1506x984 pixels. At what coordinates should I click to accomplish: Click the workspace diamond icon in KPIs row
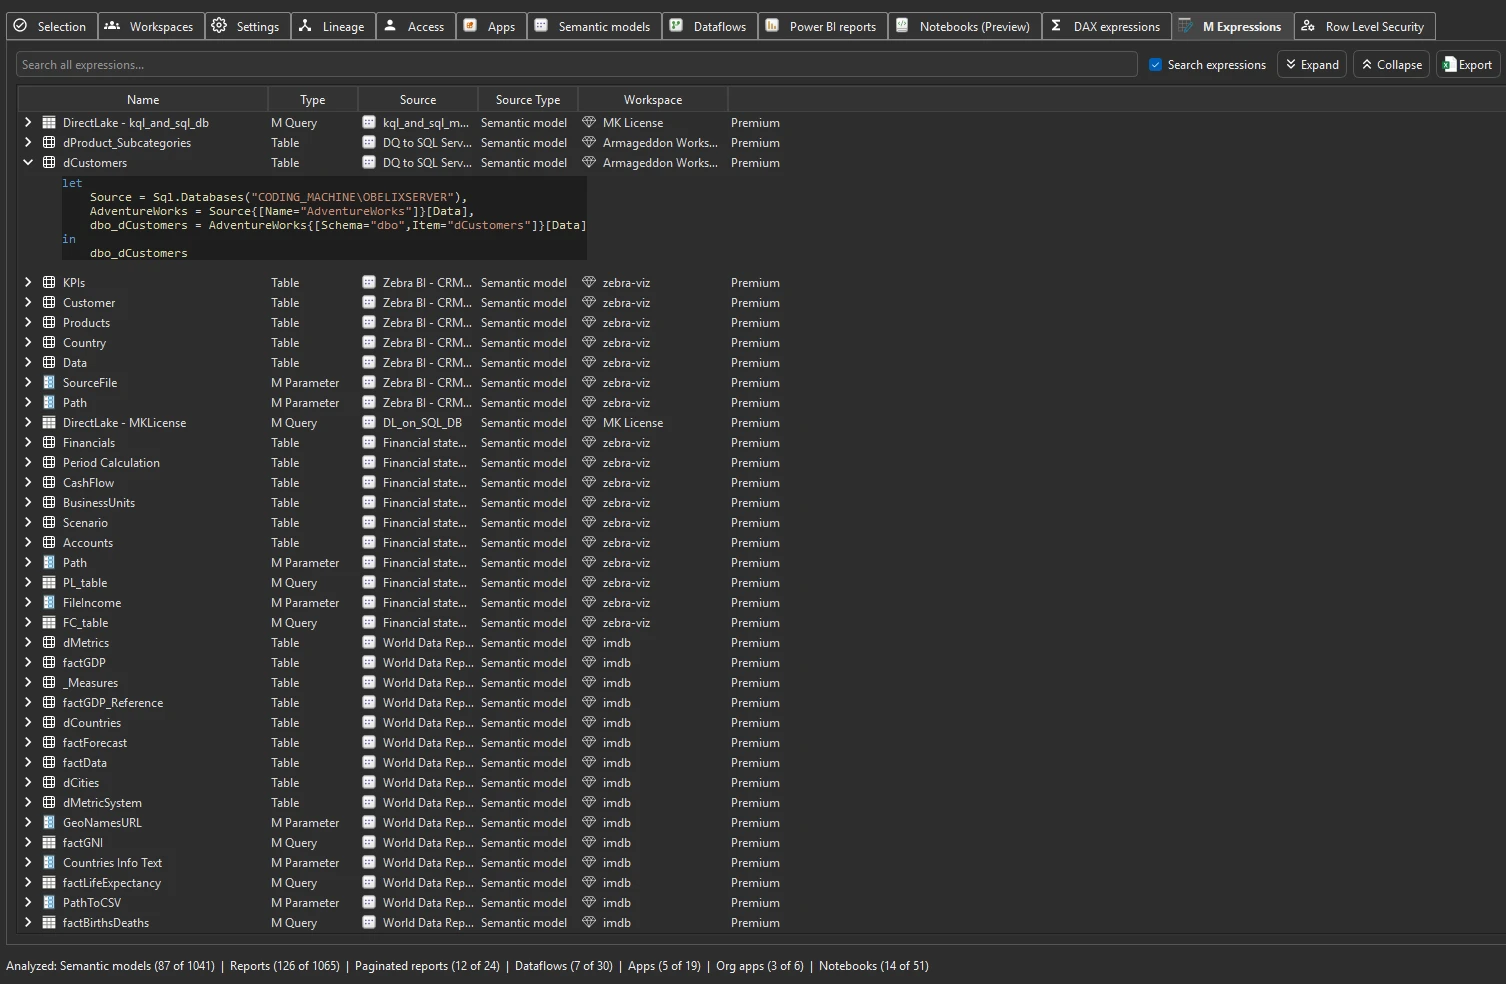pos(589,283)
